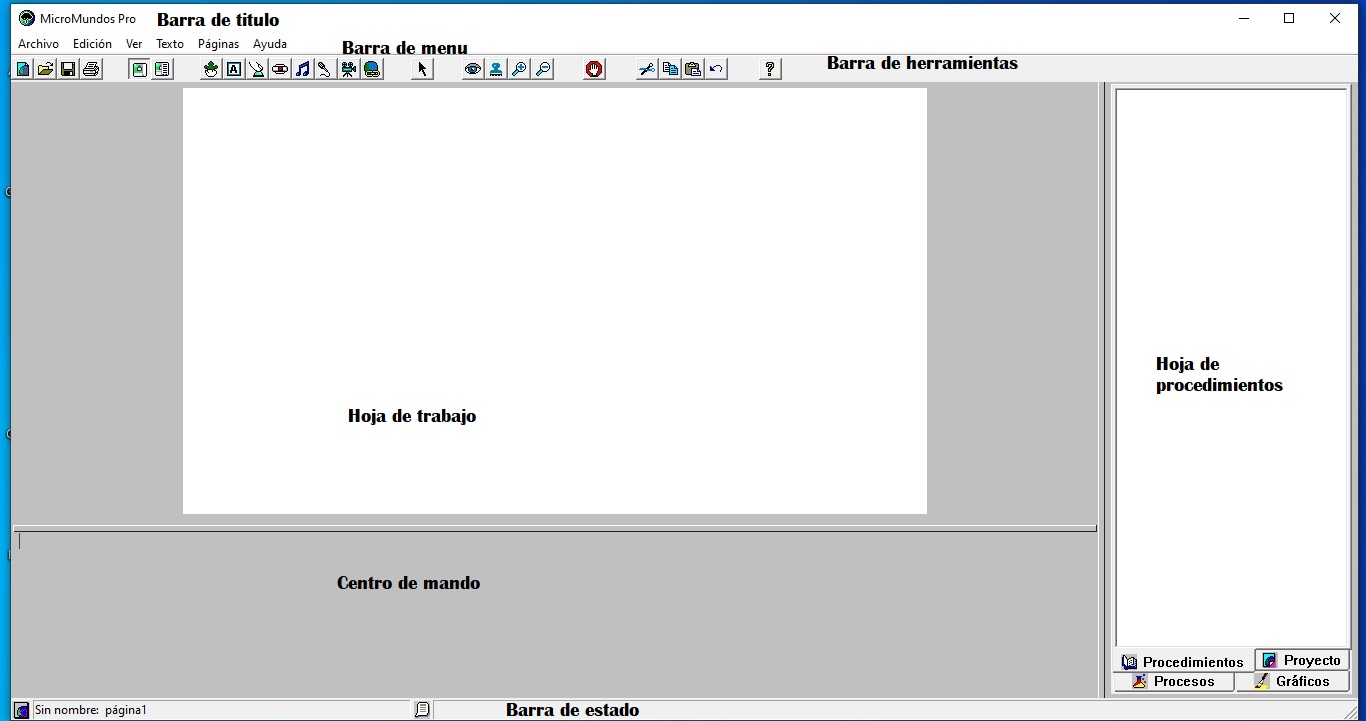This screenshot has height=721, width=1366.
Task: Create a new project from the toolbar
Action: [x=23, y=69]
